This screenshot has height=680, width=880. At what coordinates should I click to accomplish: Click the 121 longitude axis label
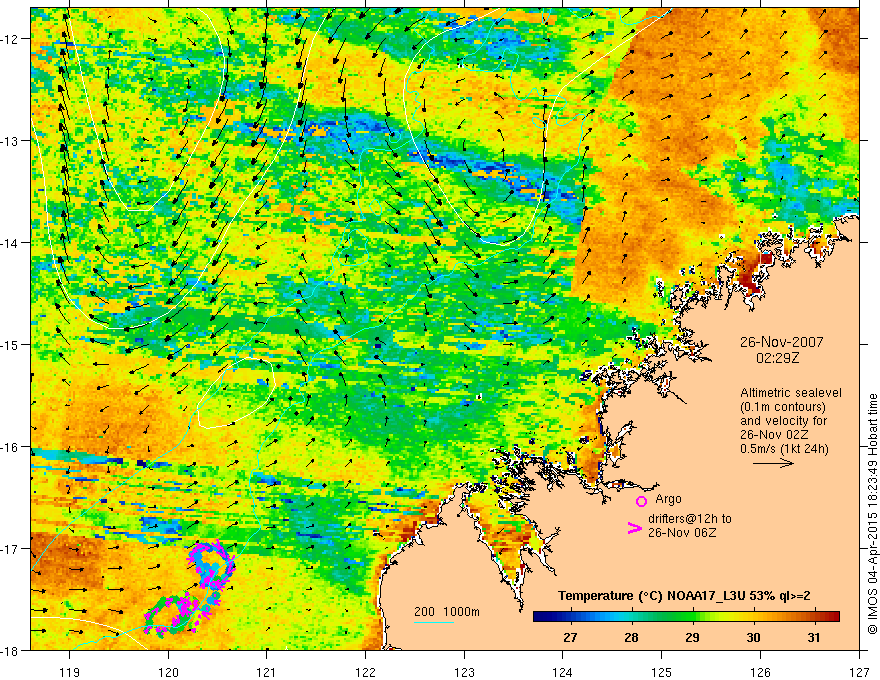click(x=267, y=672)
